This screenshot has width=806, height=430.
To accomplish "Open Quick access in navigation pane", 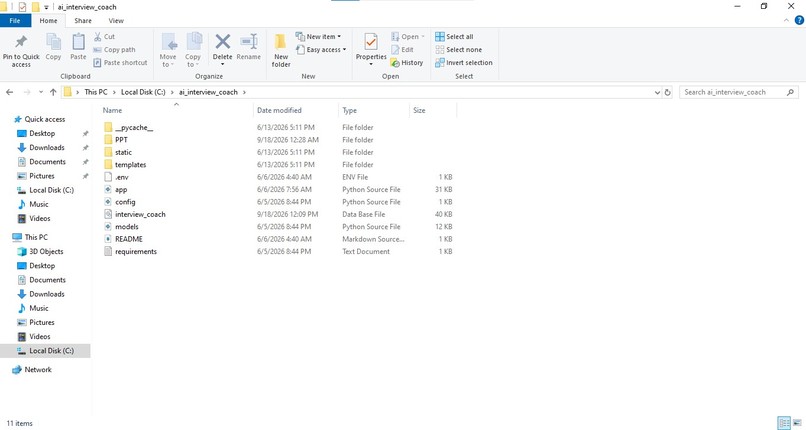I will (x=45, y=119).
